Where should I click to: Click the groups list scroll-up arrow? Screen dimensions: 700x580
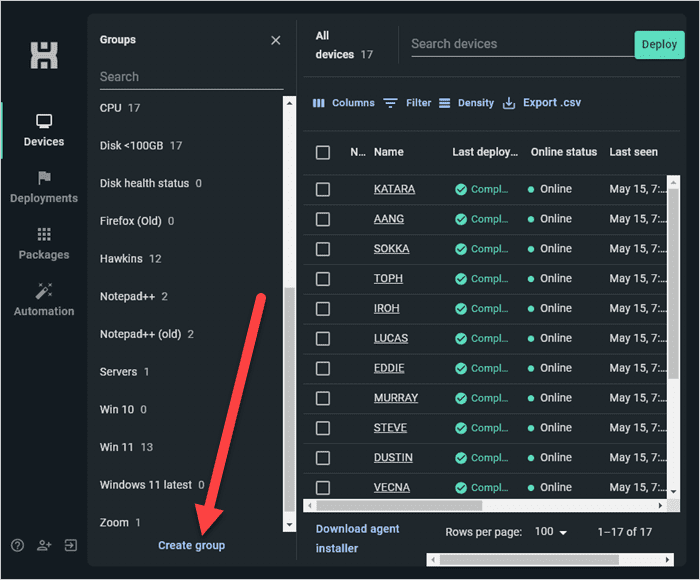point(290,103)
